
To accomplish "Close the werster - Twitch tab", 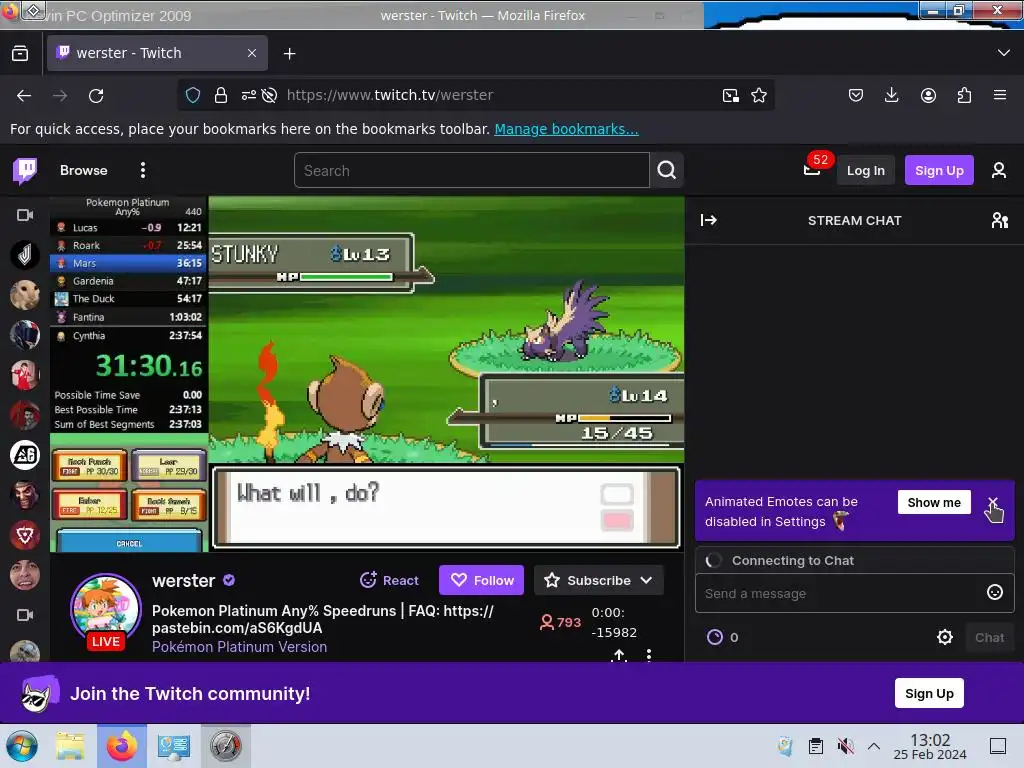I will 252,53.
